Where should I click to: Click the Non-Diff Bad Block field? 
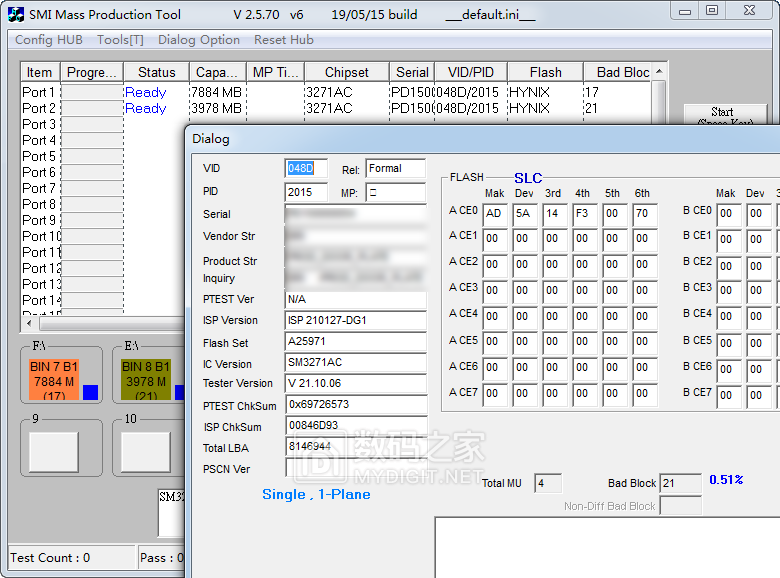click(680, 506)
